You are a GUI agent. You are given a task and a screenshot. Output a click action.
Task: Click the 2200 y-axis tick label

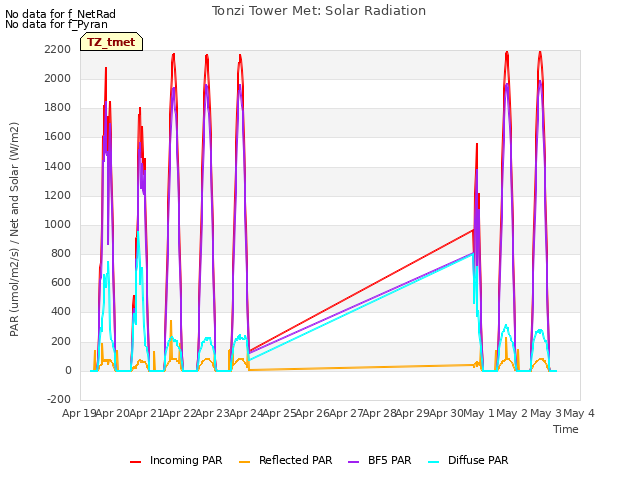(x=58, y=49)
